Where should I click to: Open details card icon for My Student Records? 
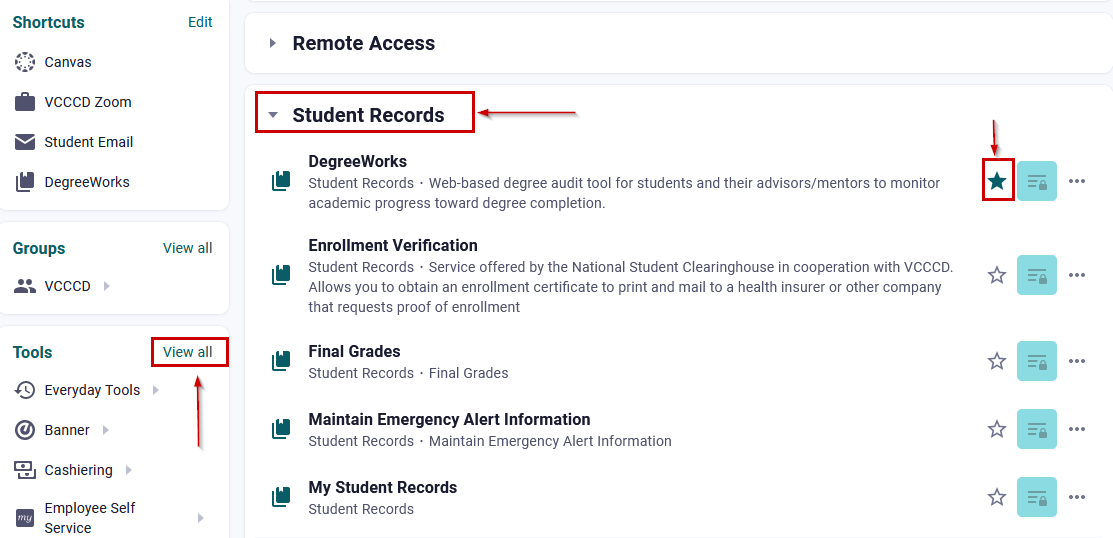point(1036,497)
